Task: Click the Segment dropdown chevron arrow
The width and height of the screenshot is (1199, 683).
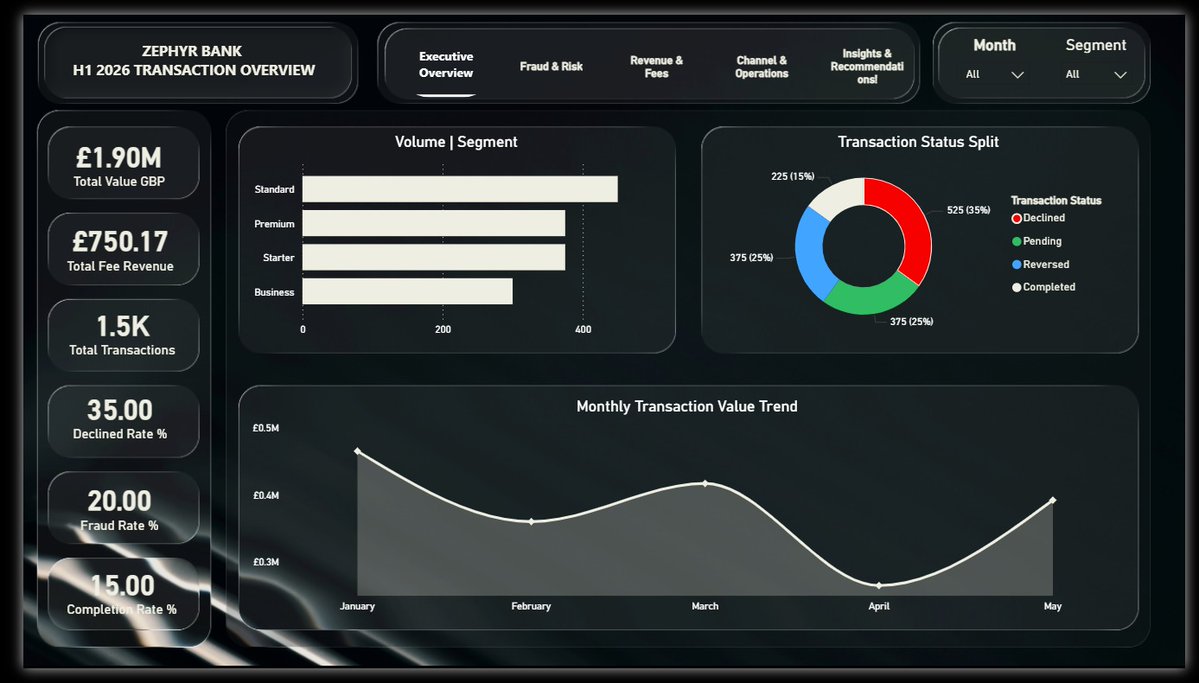Action: [x=1120, y=75]
